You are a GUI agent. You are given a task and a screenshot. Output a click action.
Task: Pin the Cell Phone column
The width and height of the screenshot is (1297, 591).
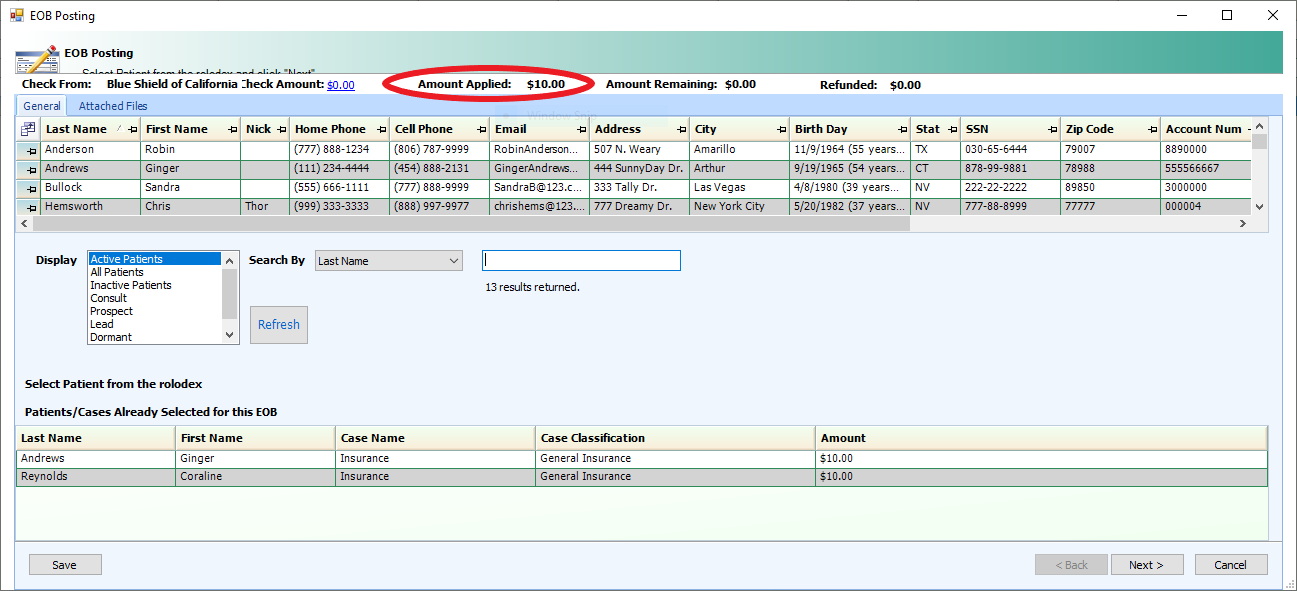(483, 130)
